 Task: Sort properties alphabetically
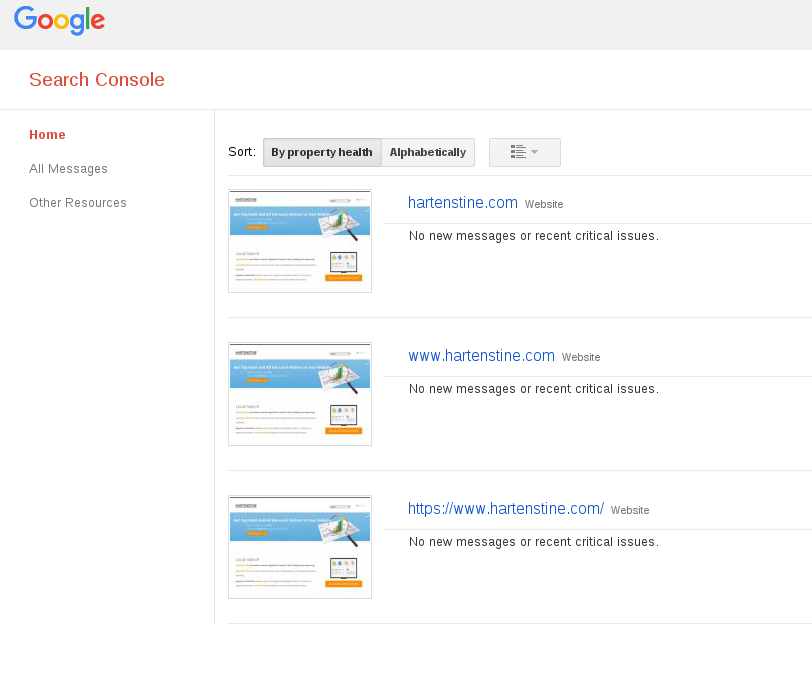click(x=428, y=152)
